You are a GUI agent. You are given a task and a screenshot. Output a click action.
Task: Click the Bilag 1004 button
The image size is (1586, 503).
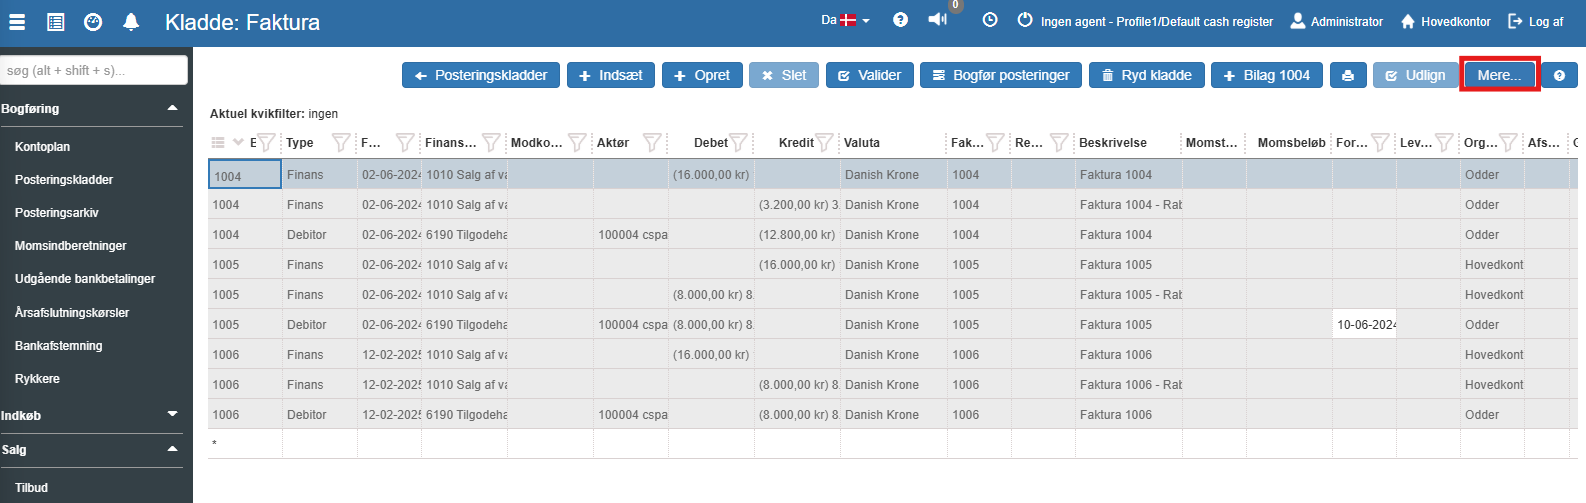pyautogui.click(x=1267, y=75)
